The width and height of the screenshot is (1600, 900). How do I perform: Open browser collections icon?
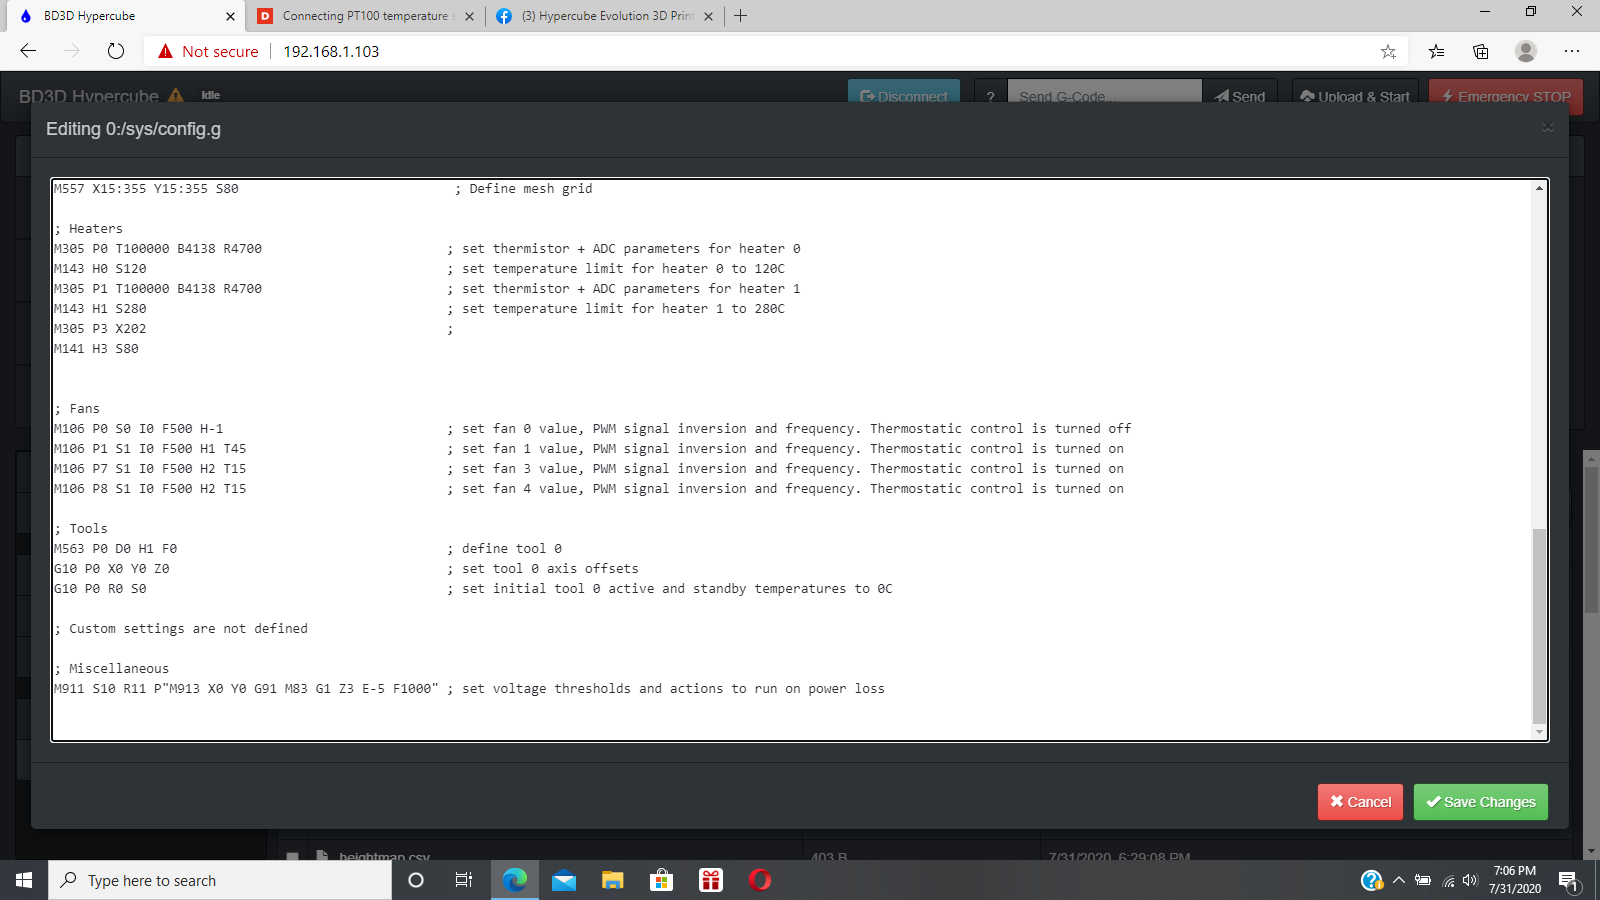point(1481,51)
